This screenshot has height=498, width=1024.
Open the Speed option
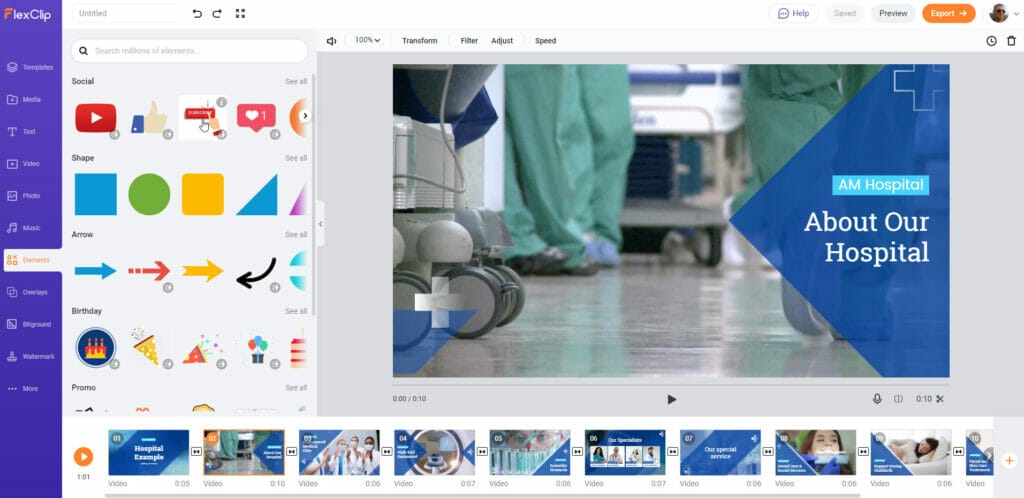545,40
